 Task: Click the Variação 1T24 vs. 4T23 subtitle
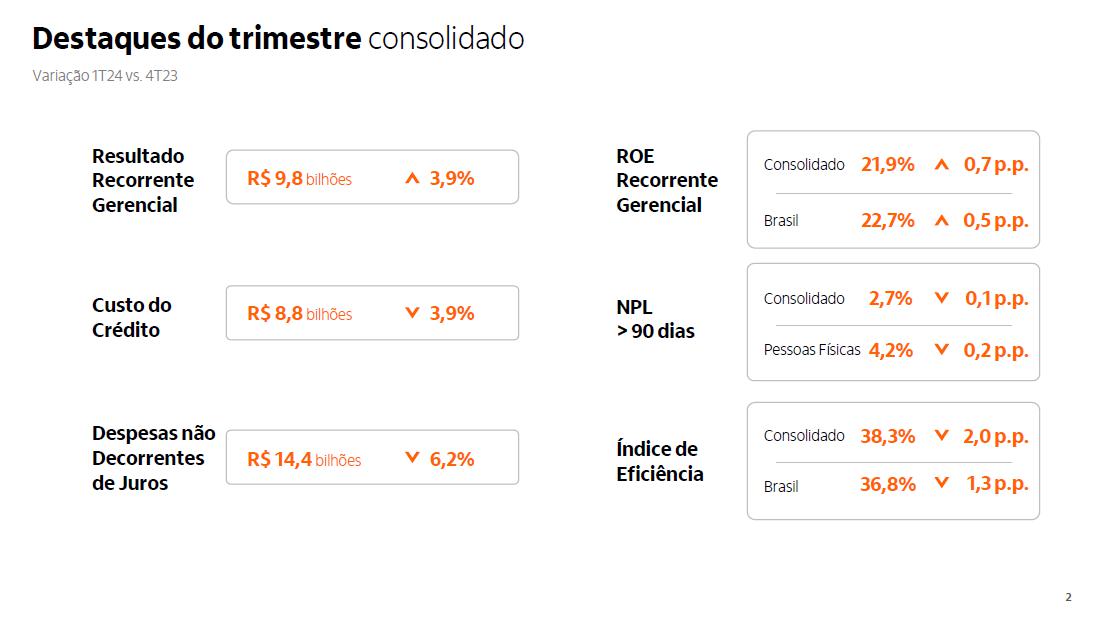point(105,76)
